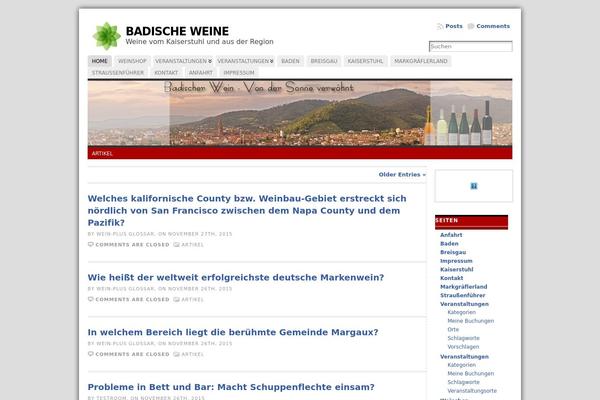
Task: Open Straußenführer in the Seiten sidebar
Action: tap(463, 296)
